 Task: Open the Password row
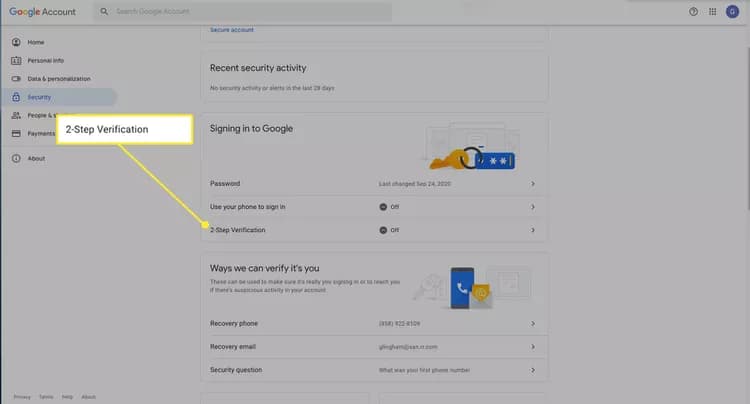point(374,184)
